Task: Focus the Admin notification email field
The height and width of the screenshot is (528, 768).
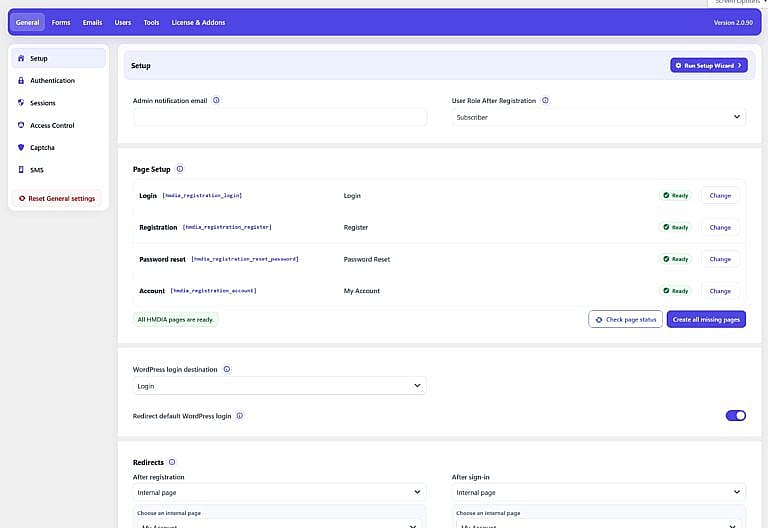Action: 280,117
